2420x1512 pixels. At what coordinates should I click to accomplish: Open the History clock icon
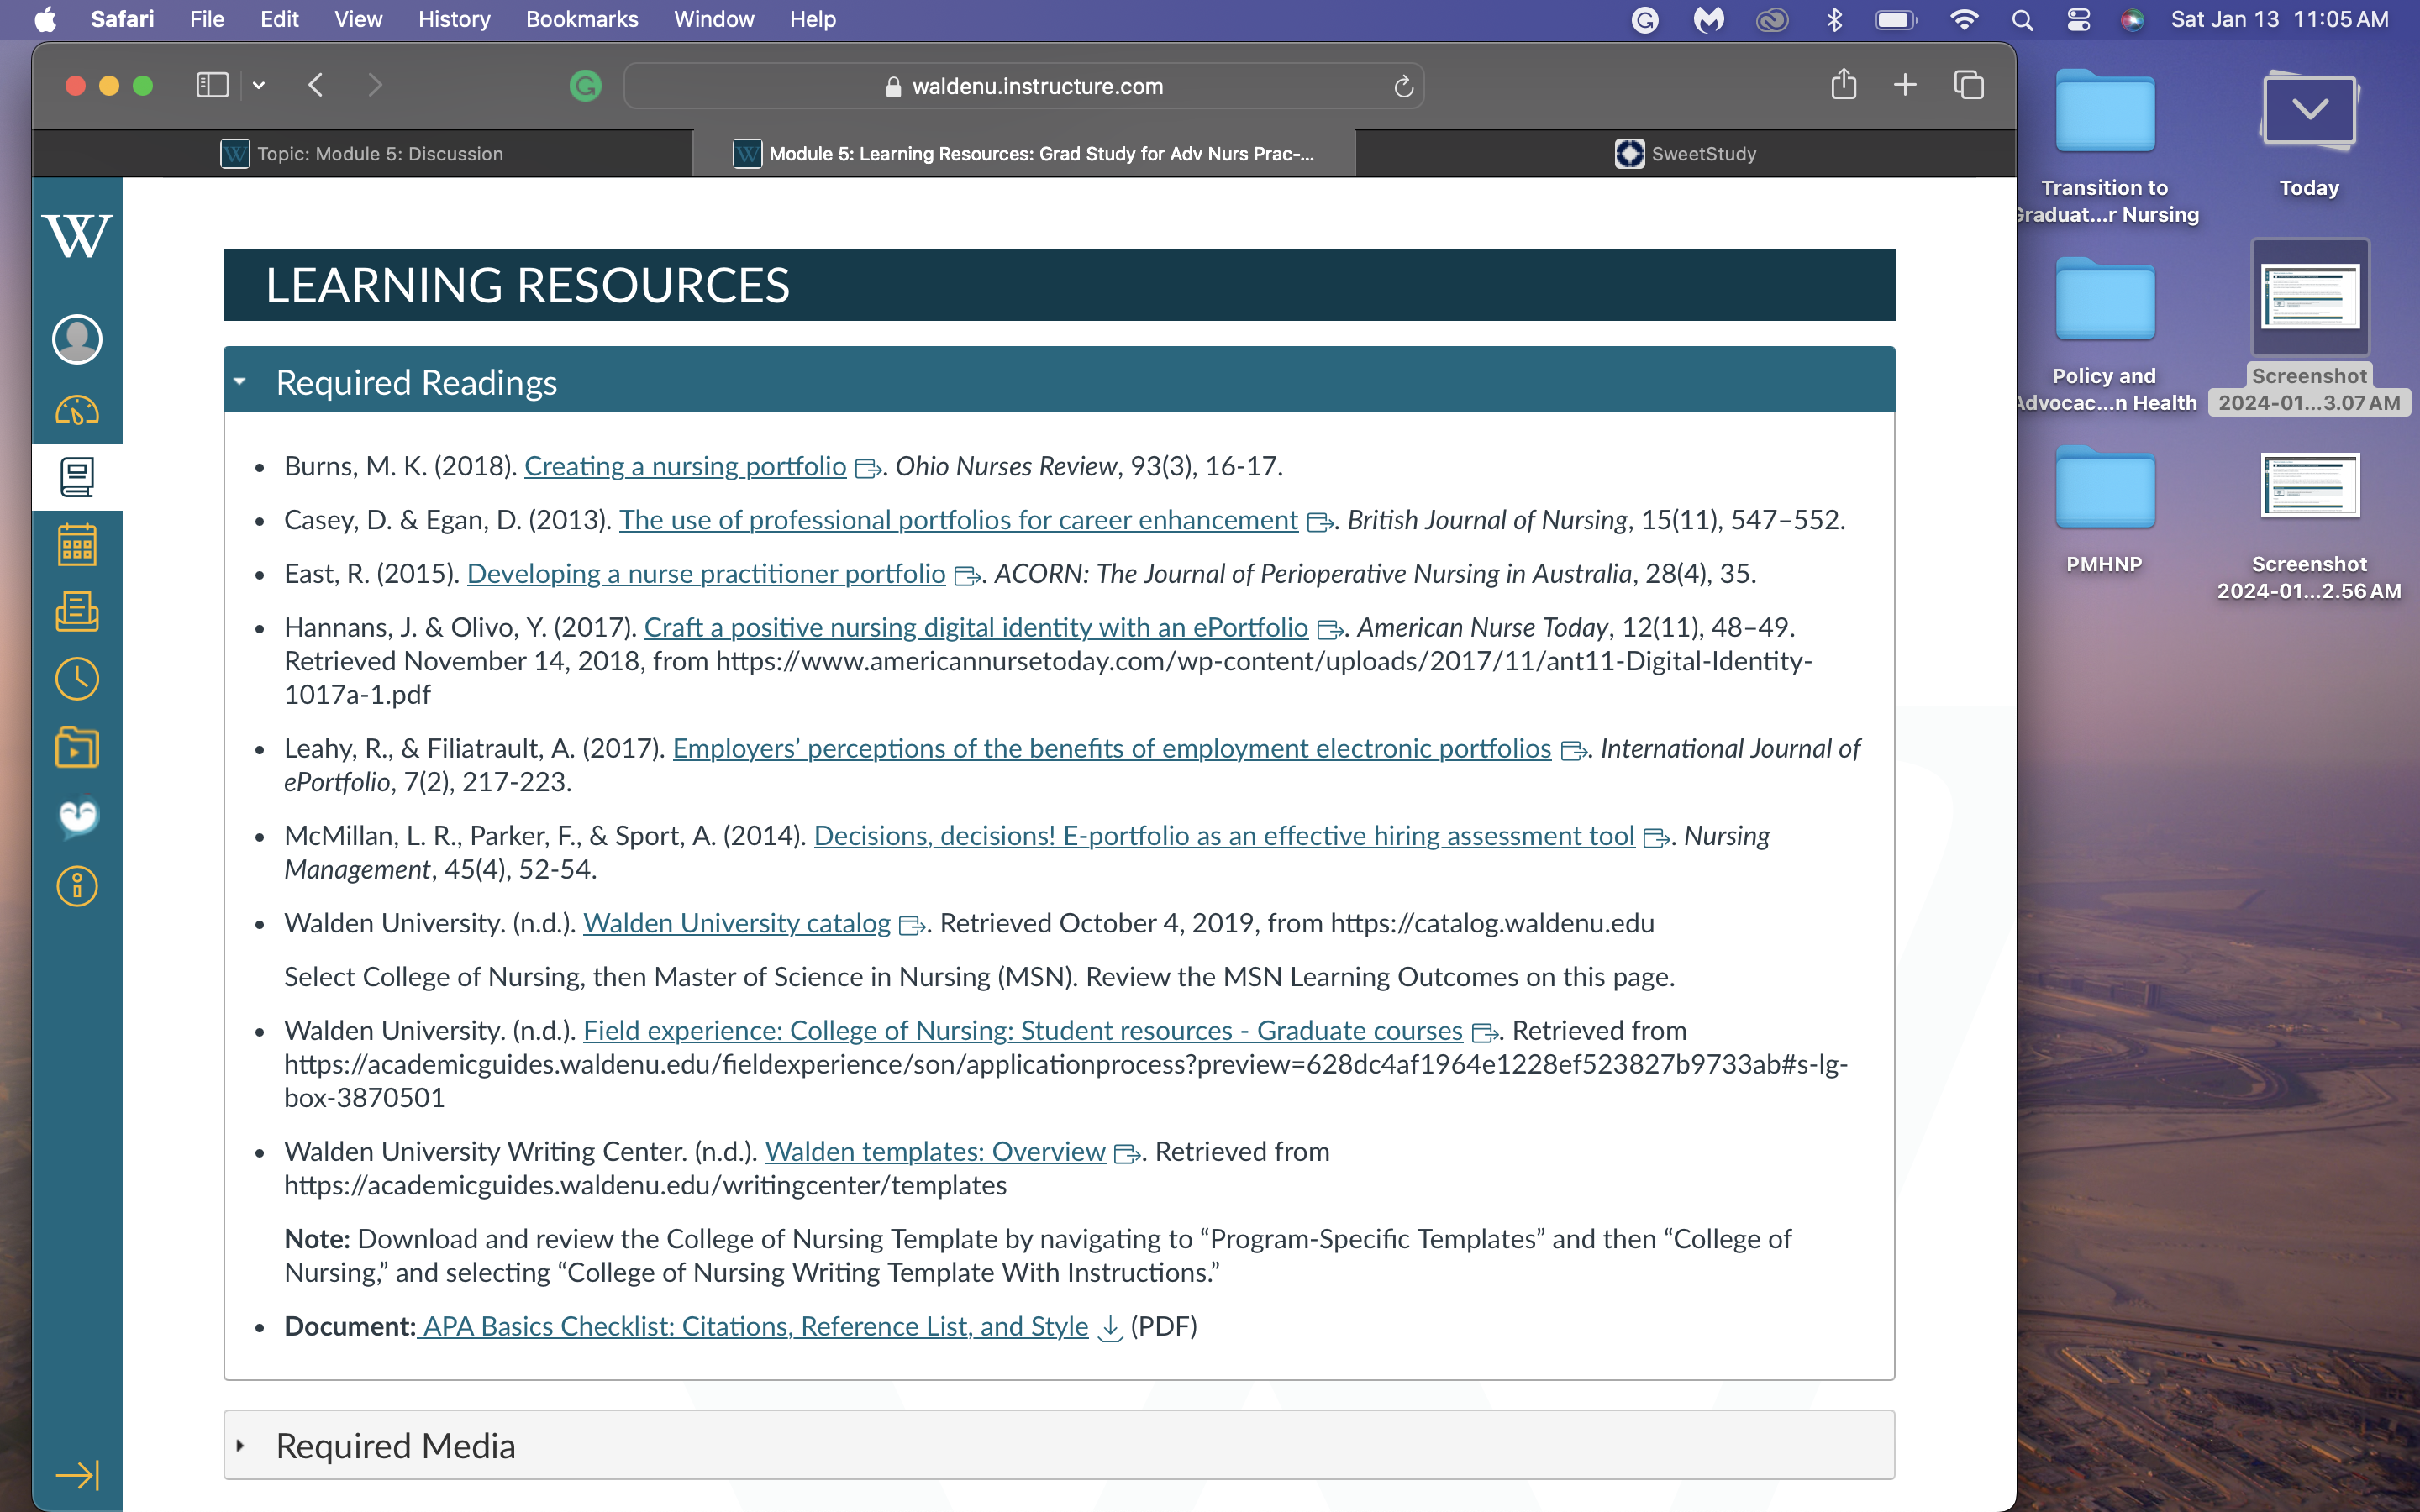click(x=77, y=680)
